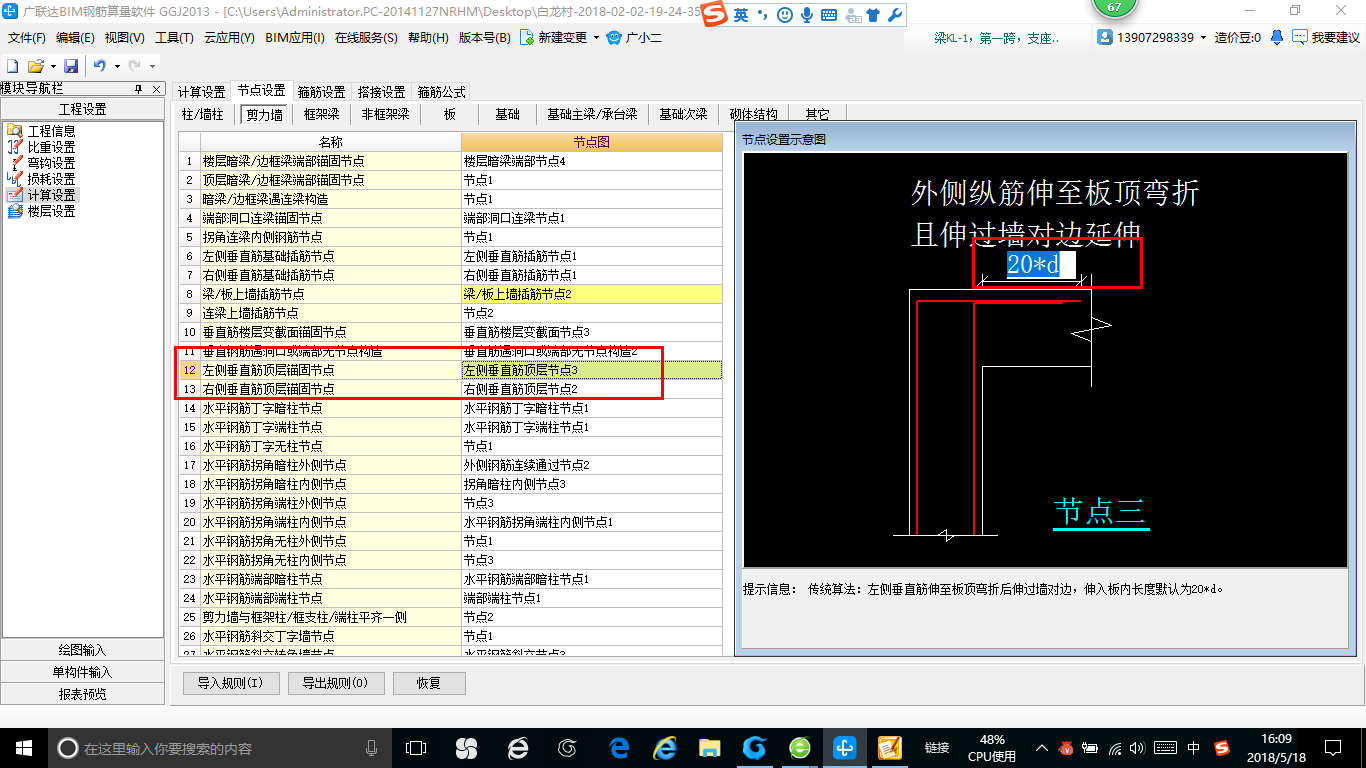Image resolution: width=1366 pixels, height=768 pixels.
Task: Select the 非框架梁 category button
Action: pyautogui.click(x=386, y=114)
